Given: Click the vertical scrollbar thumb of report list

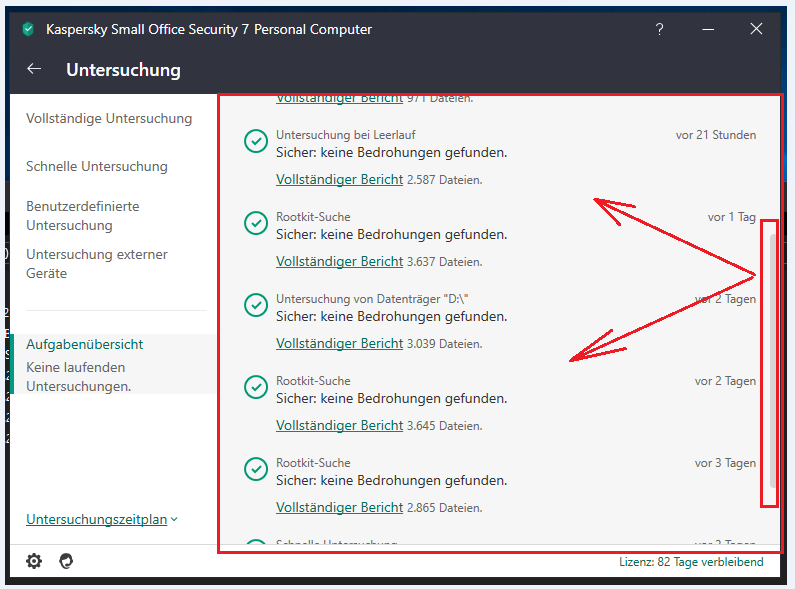Looking at the screenshot, I should click(x=773, y=361).
